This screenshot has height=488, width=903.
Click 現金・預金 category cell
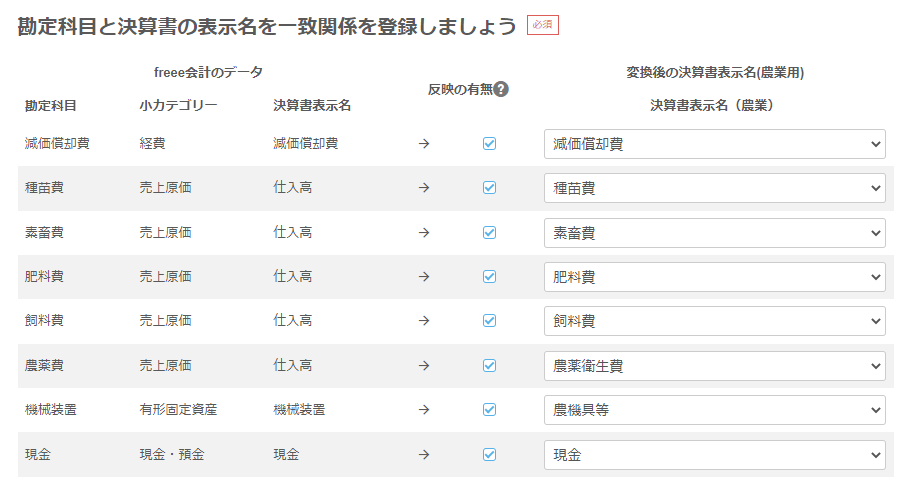(x=172, y=455)
